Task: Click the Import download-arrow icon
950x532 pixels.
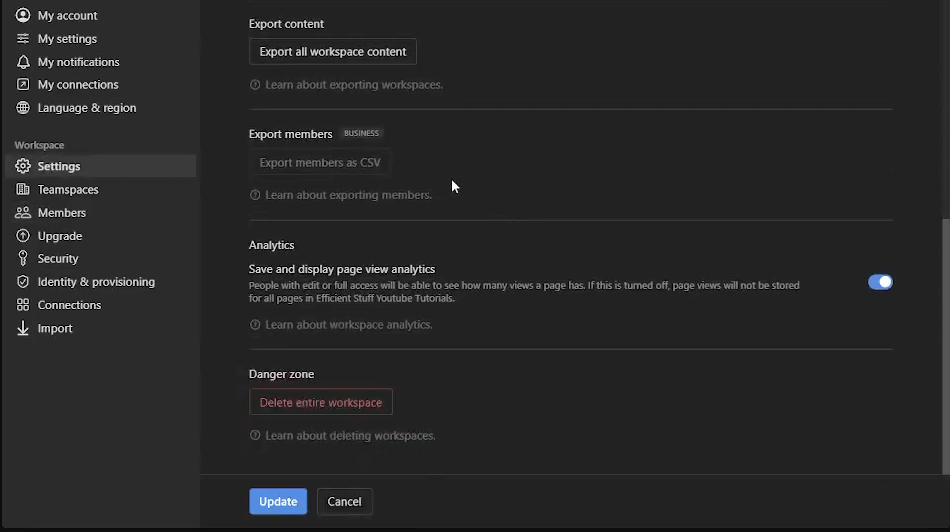Action: [x=22, y=328]
